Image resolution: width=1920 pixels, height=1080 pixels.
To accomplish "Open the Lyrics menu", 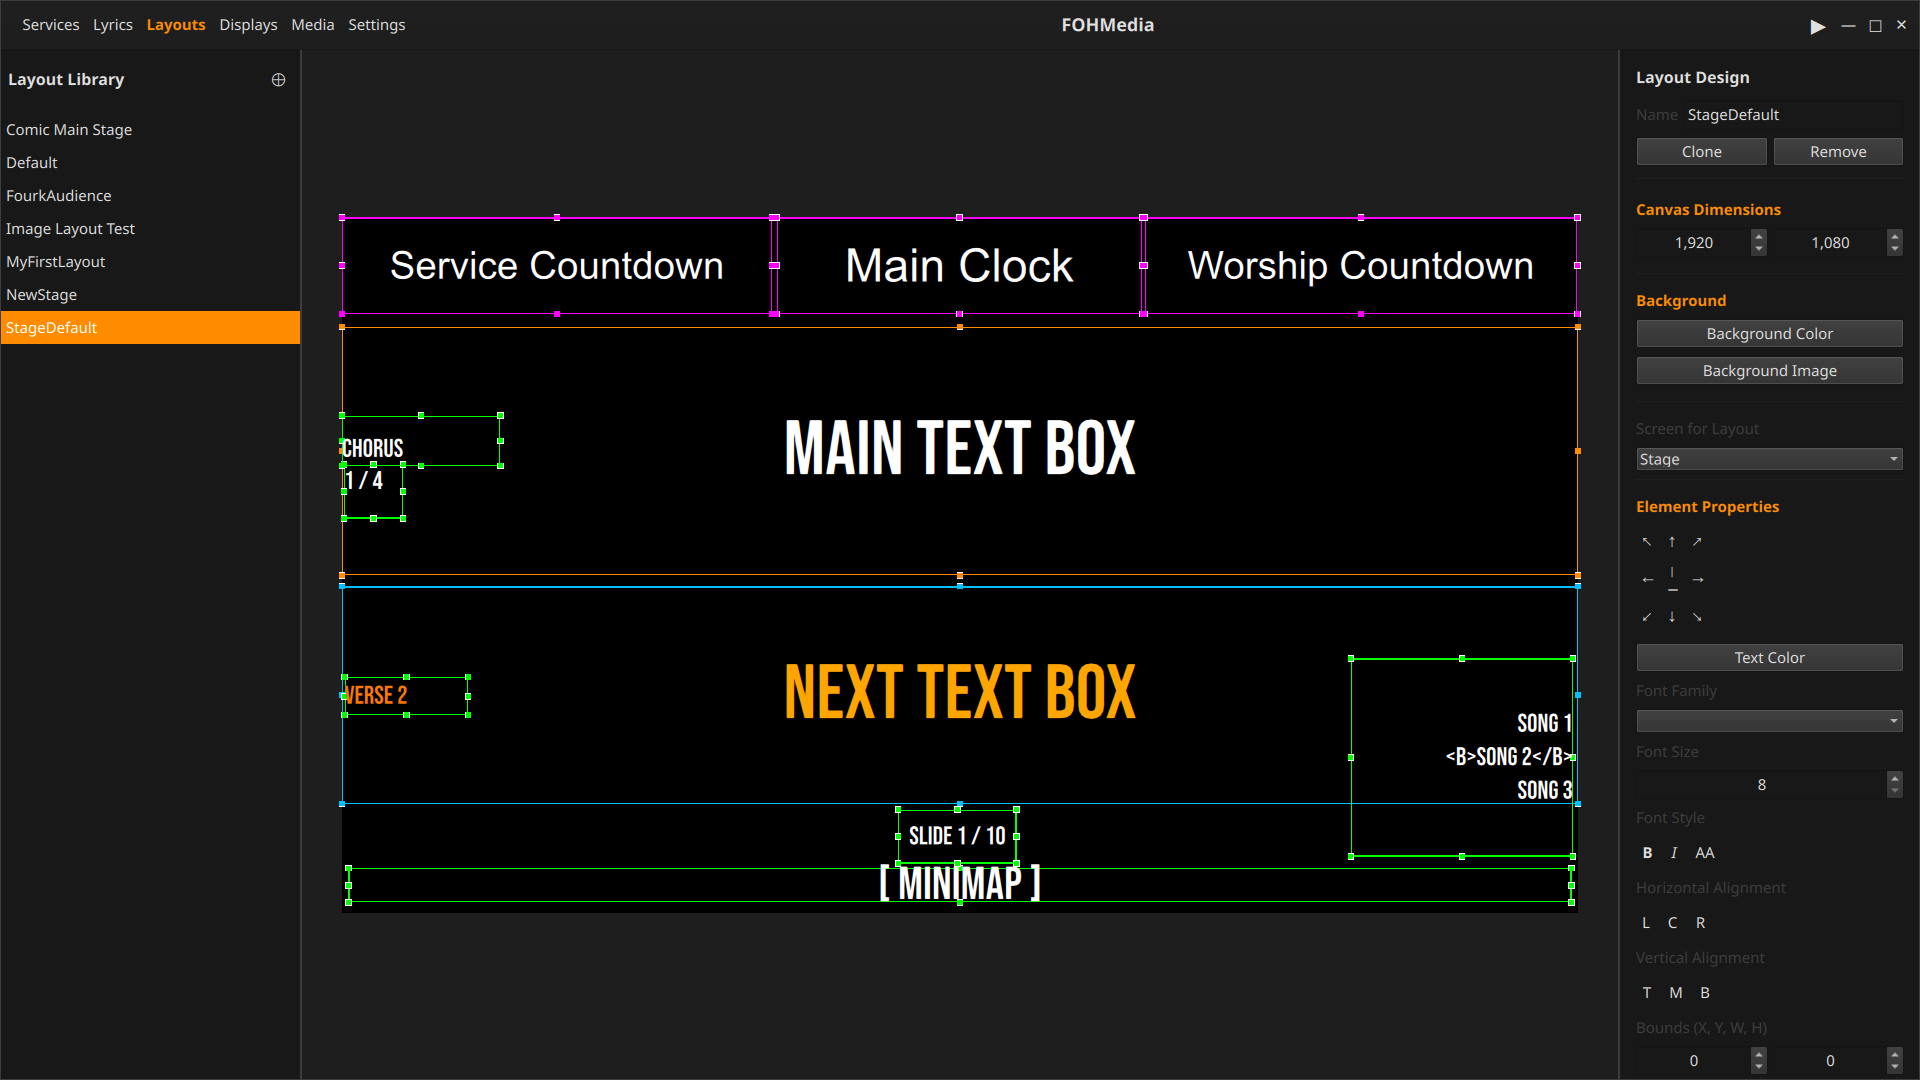I will (x=113, y=25).
